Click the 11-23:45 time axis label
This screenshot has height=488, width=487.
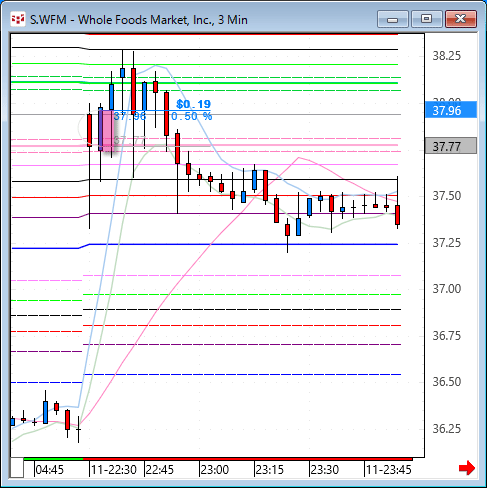389,470
